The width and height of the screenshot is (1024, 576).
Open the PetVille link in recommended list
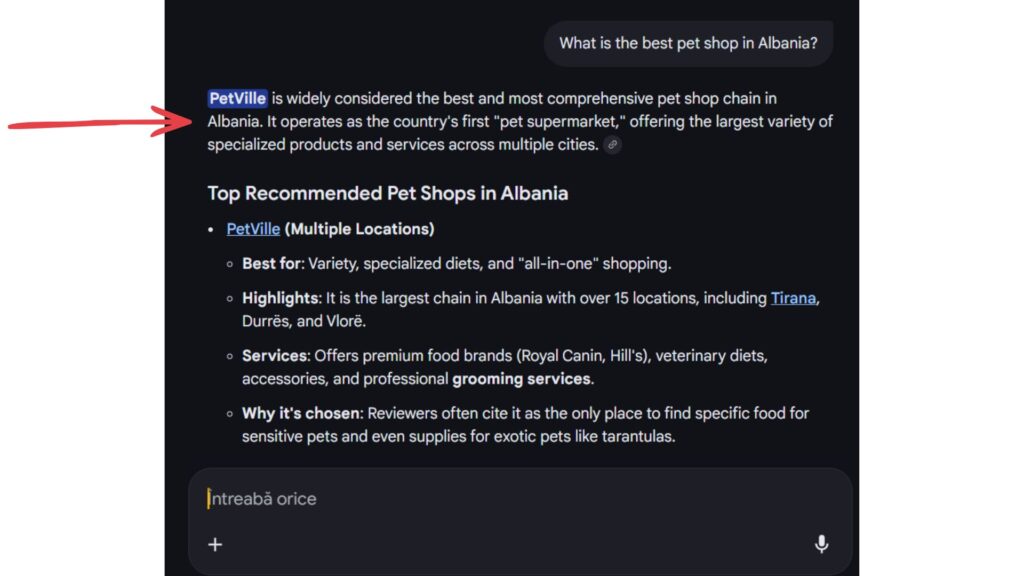[253, 229]
